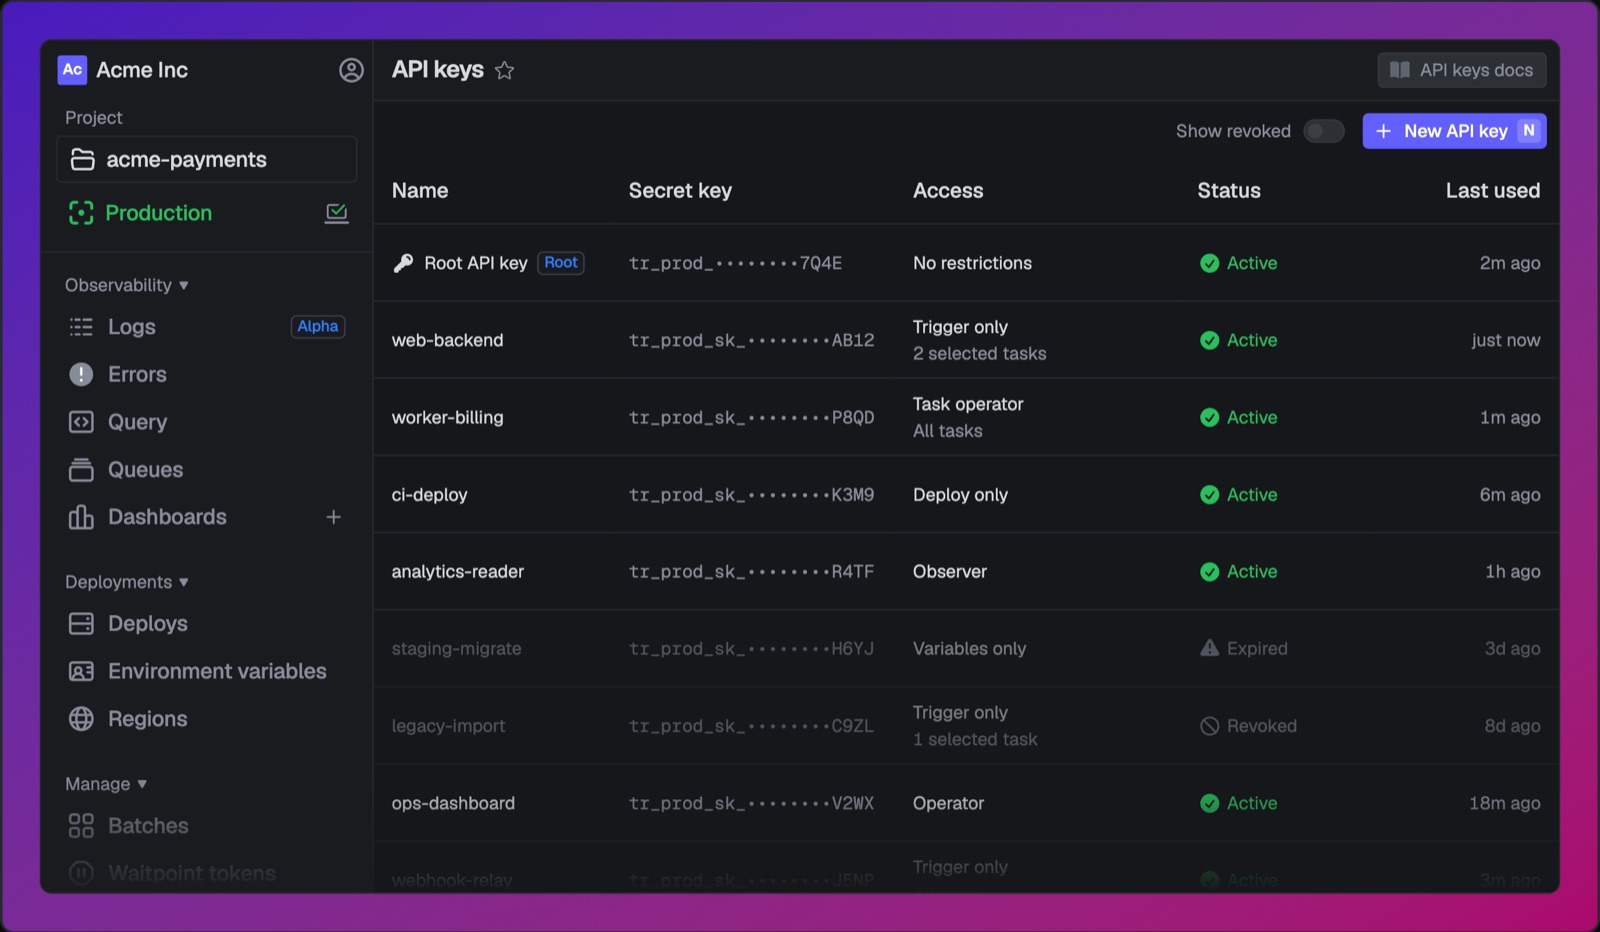Click the Alpha badge next to Logs

(318, 327)
